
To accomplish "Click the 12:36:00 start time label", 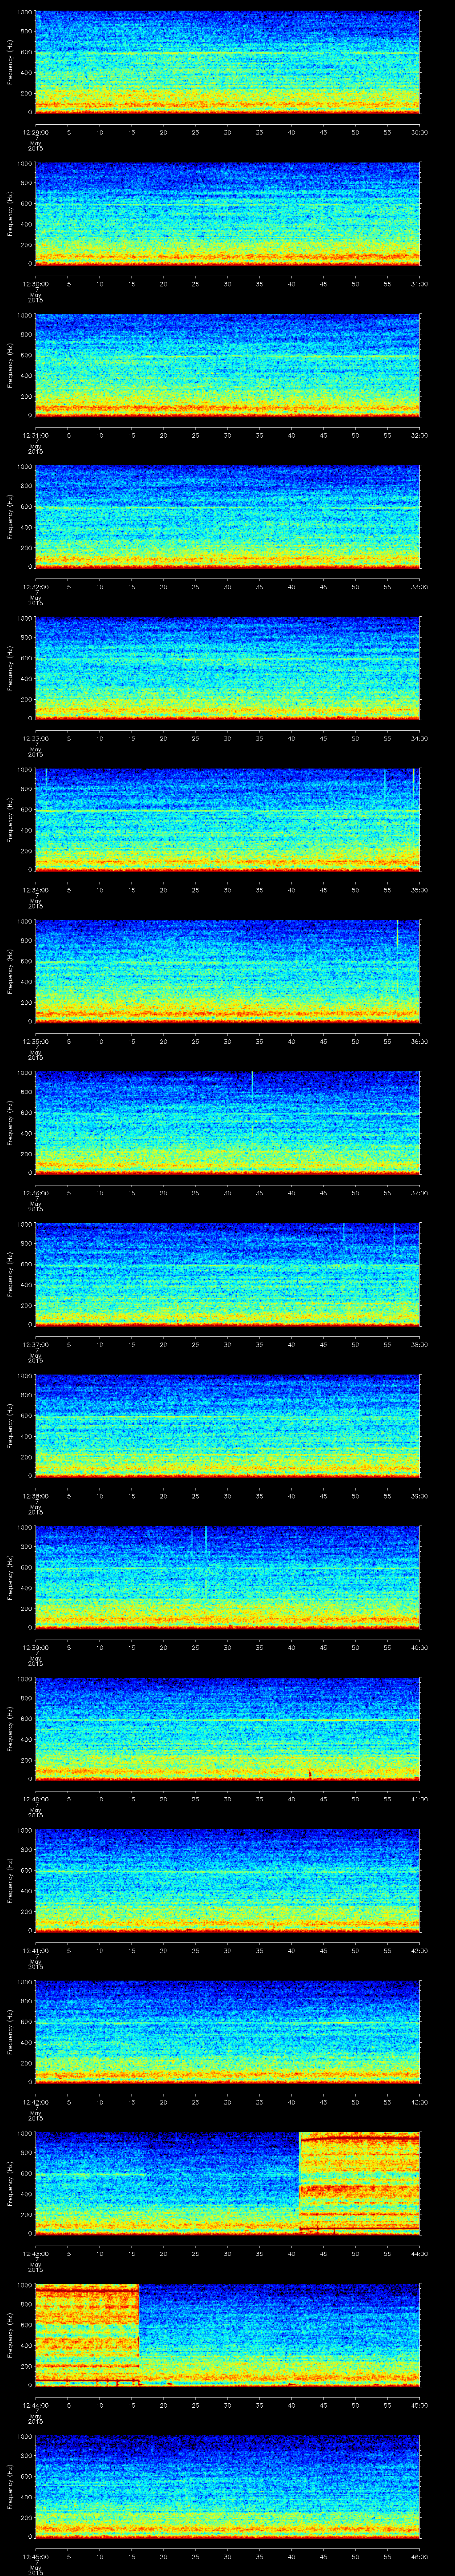I will click(35, 1193).
